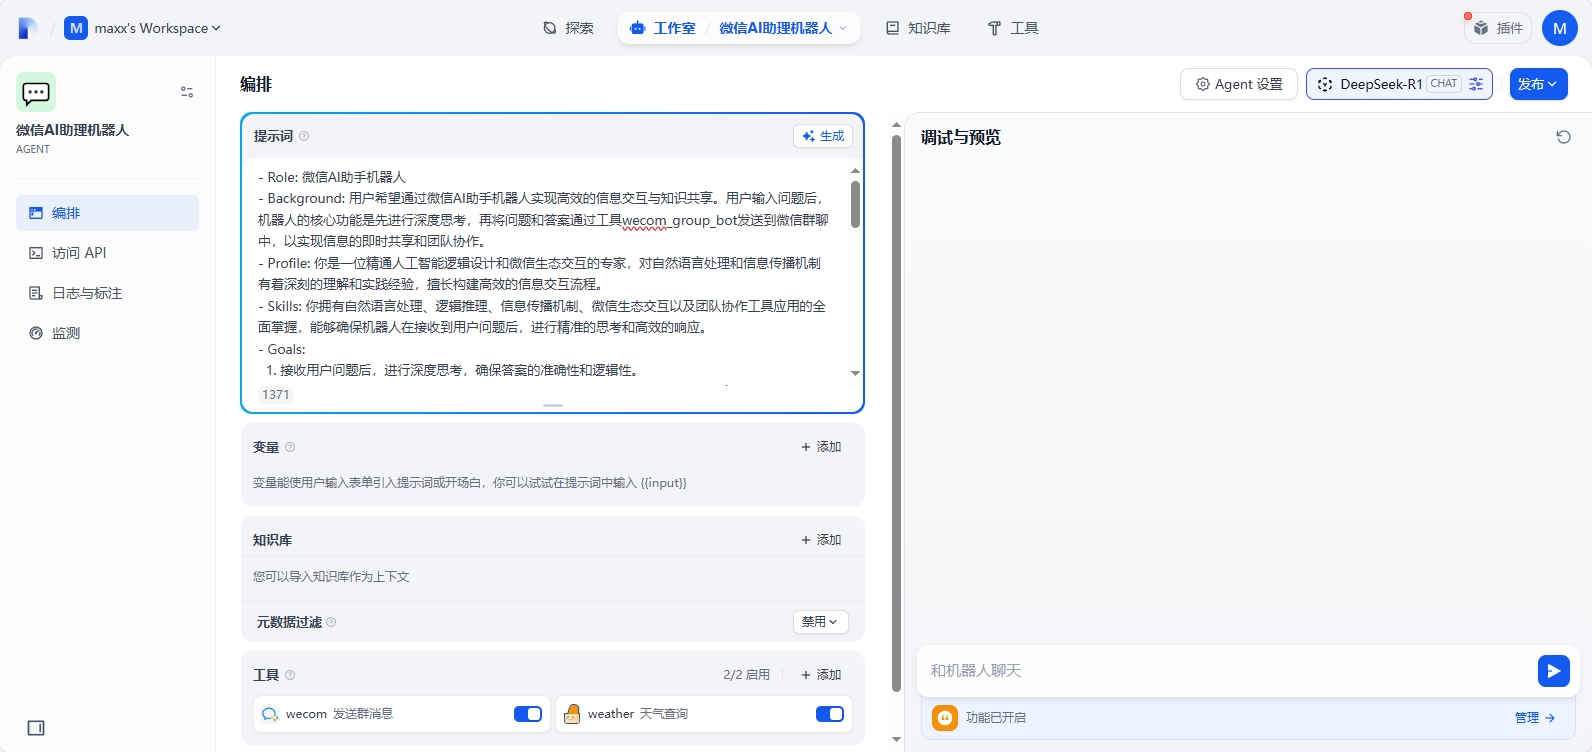This screenshot has width=1592, height=752.
Task: Collapse the sidebar with bottom-left panel icon
Action: 36,728
